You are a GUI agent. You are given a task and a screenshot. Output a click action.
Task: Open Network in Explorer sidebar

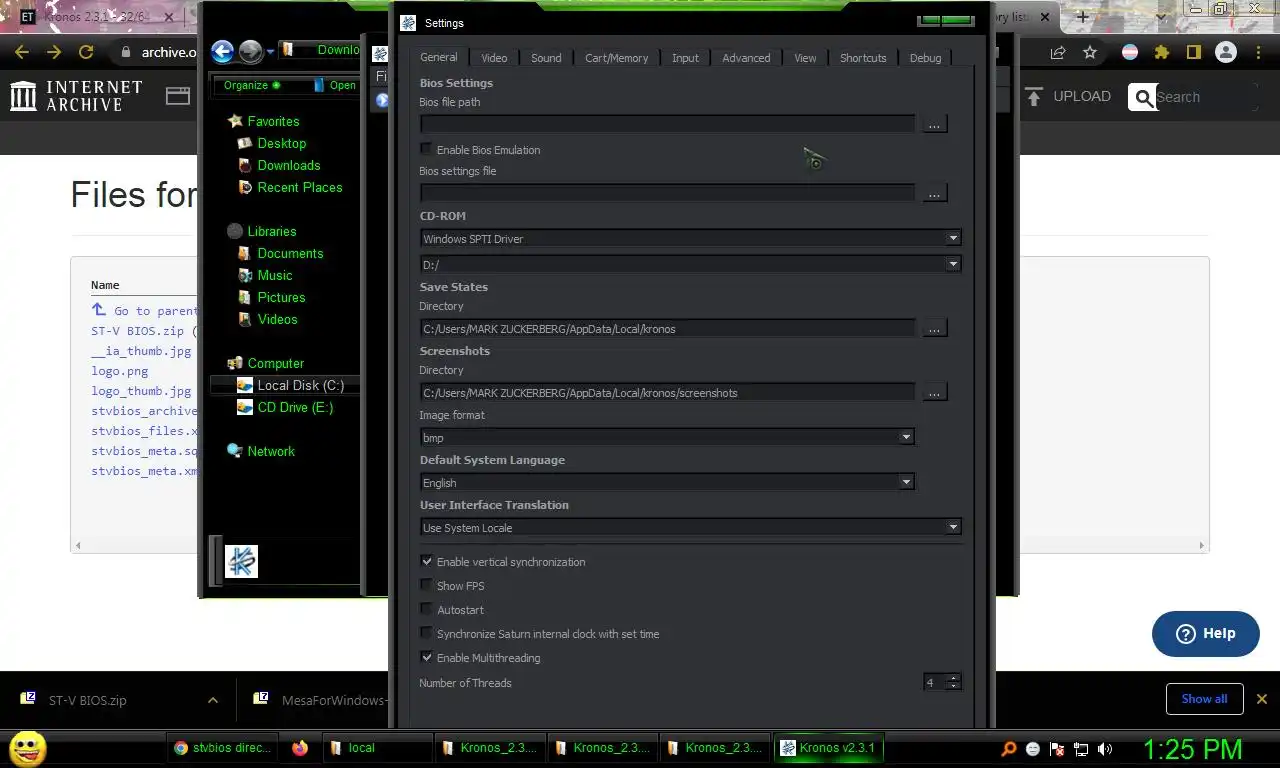tap(261, 451)
